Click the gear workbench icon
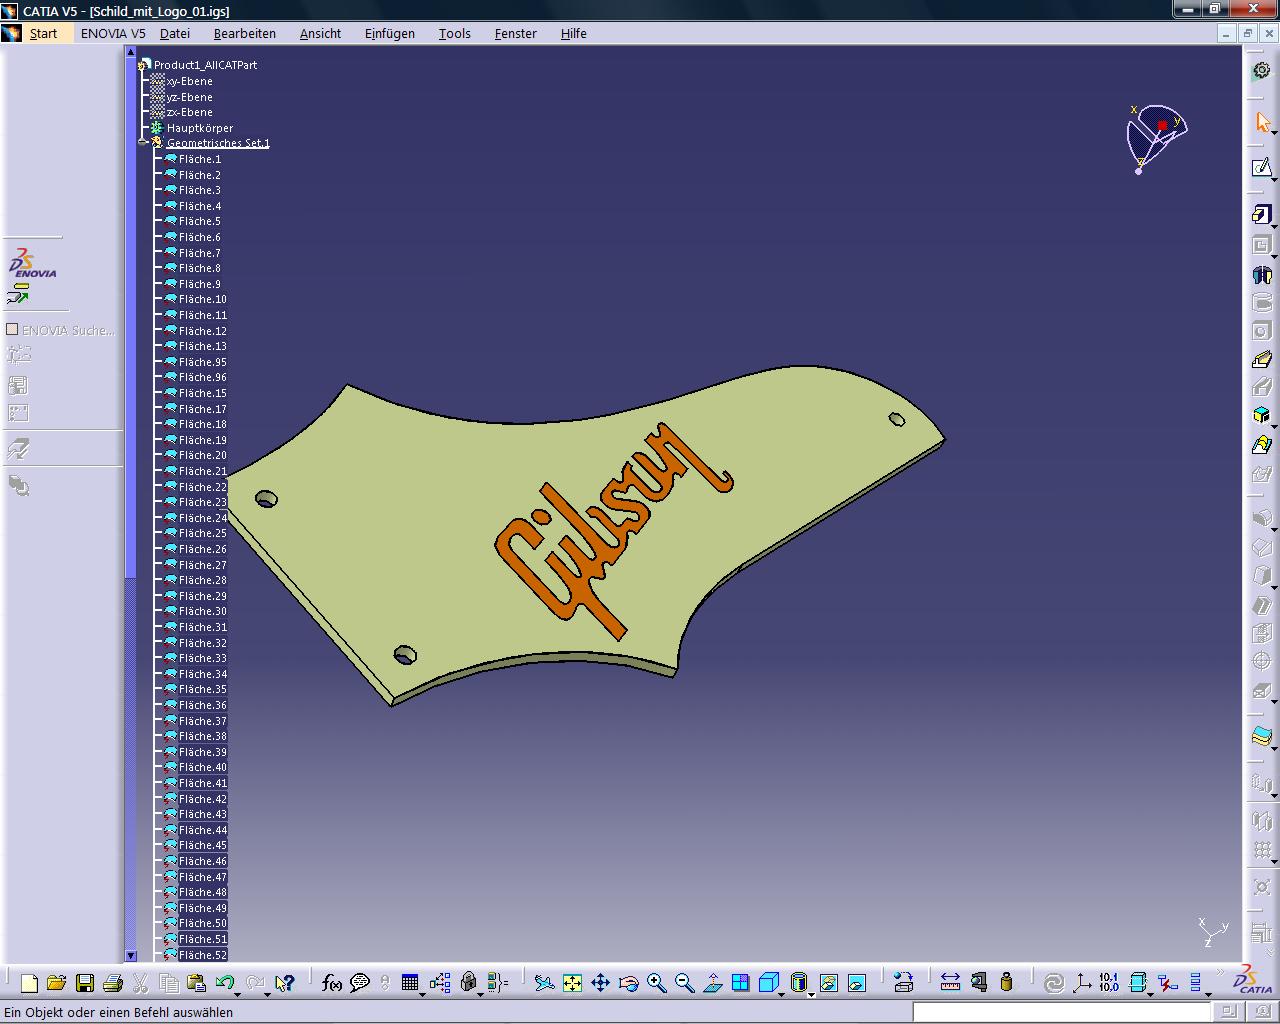This screenshot has width=1280, height=1024. tap(1262, 71)
